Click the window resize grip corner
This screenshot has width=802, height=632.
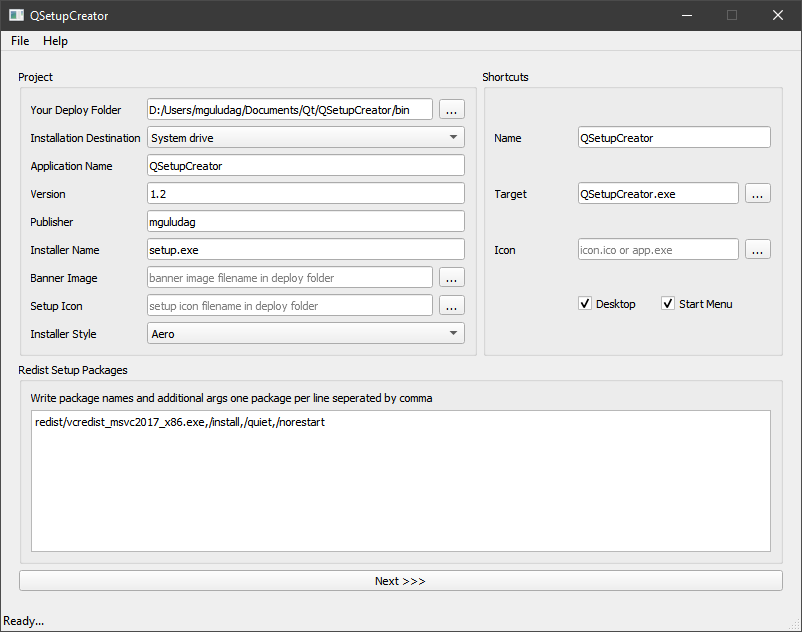point(795,625)
